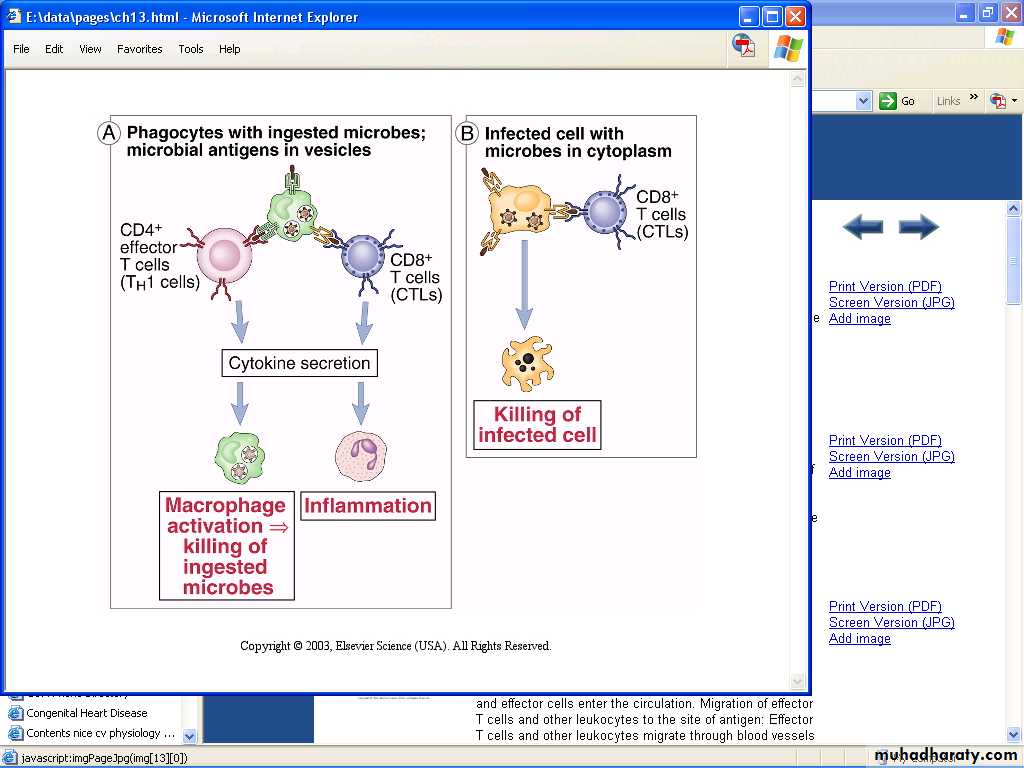Click the middle Add image link
1024x768 pixels.
tap(859, 472)
